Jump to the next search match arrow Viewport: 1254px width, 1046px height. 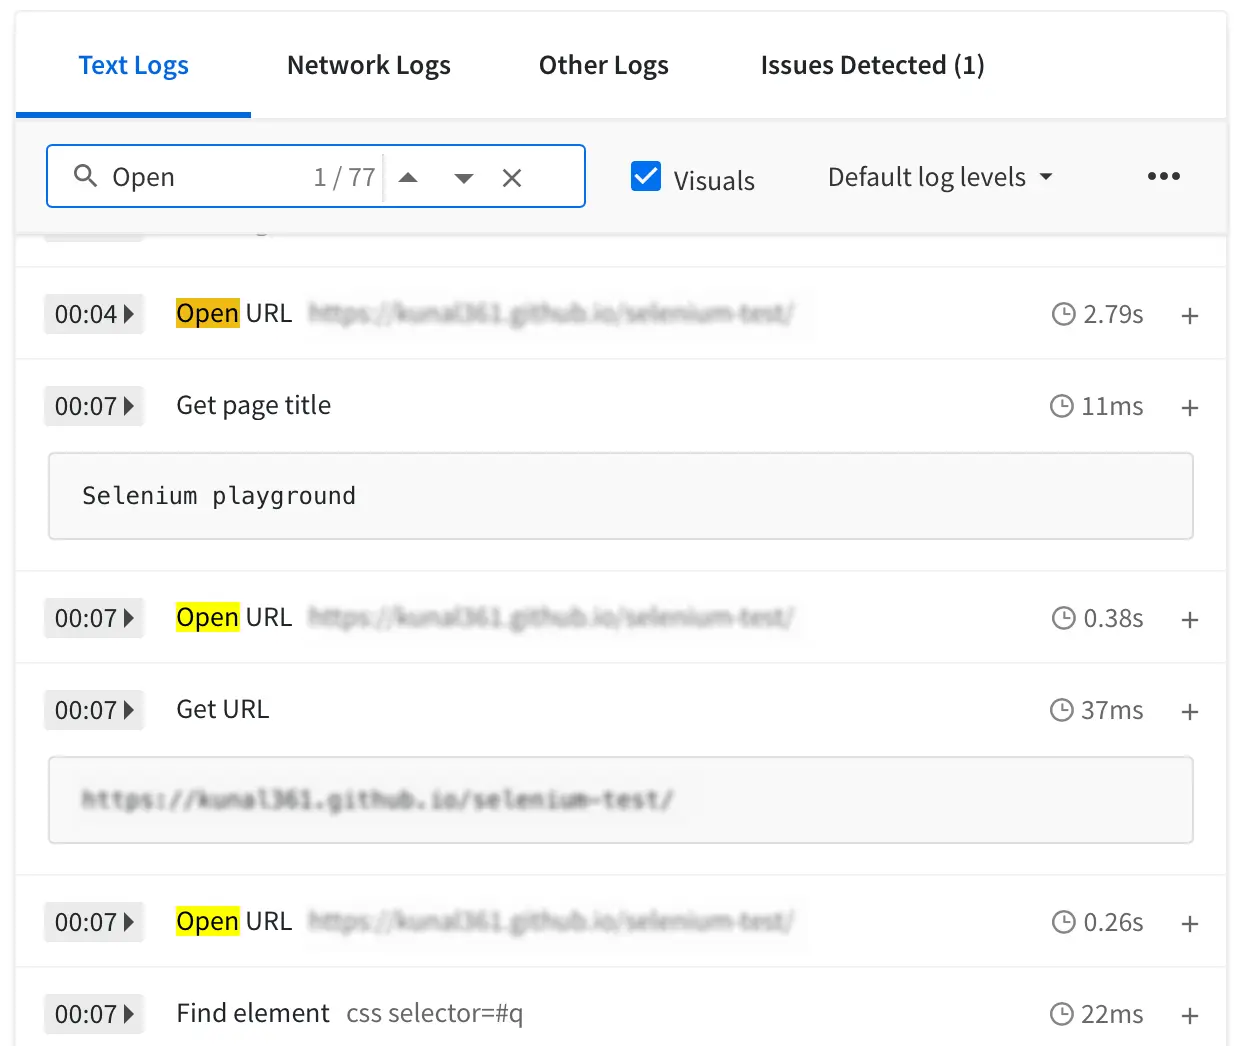pos(463,178)
